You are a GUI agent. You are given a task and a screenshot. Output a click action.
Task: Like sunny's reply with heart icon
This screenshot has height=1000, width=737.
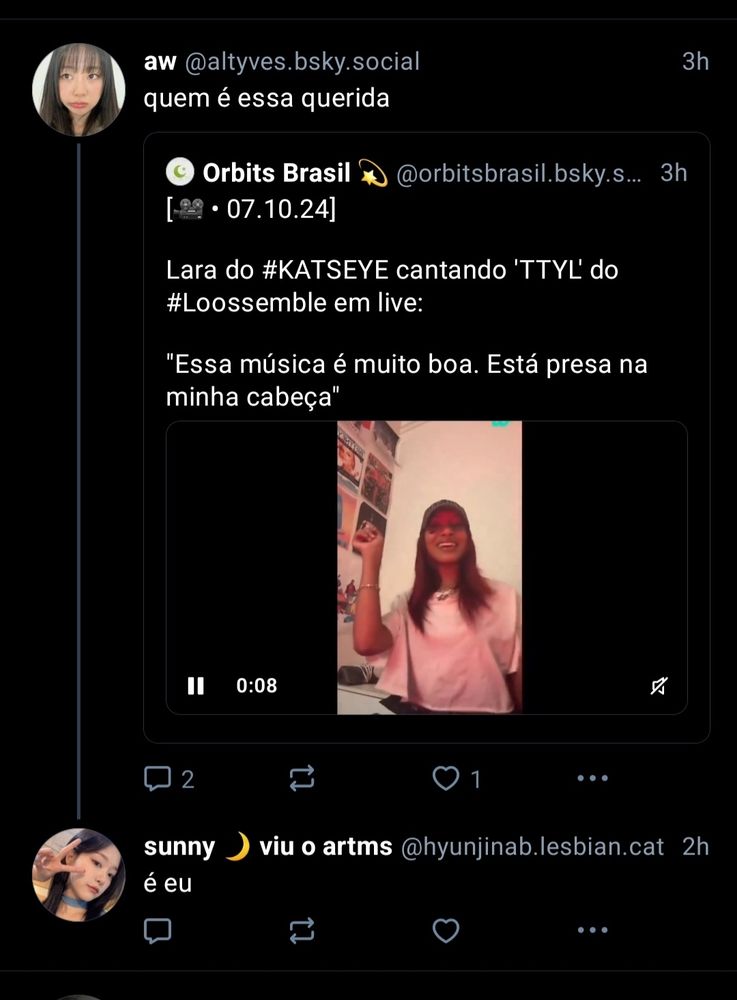click(x=446, y=930)
